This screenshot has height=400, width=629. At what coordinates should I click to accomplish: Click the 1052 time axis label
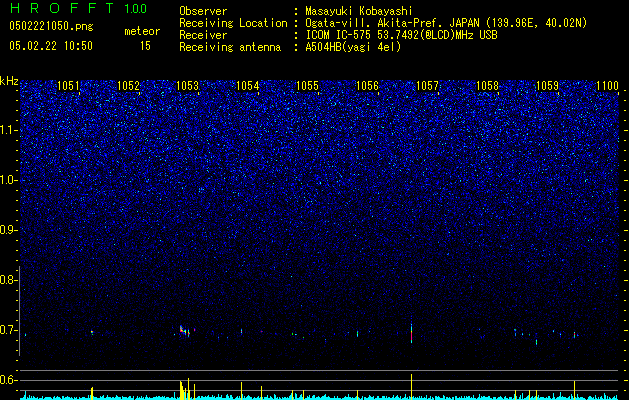128,85
